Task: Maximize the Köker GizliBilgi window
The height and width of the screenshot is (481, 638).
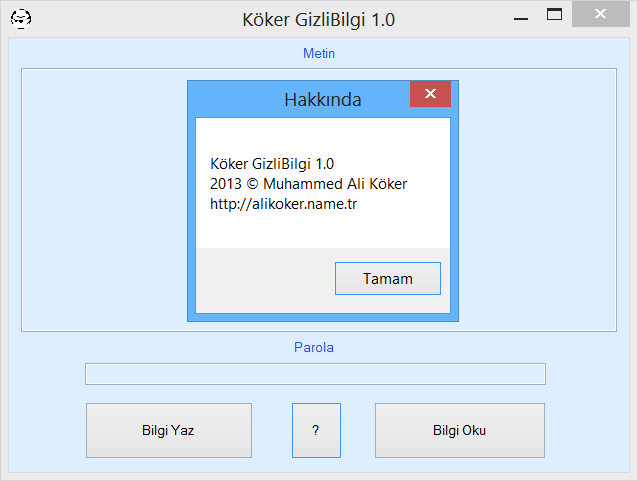Action: coord(554,16)
